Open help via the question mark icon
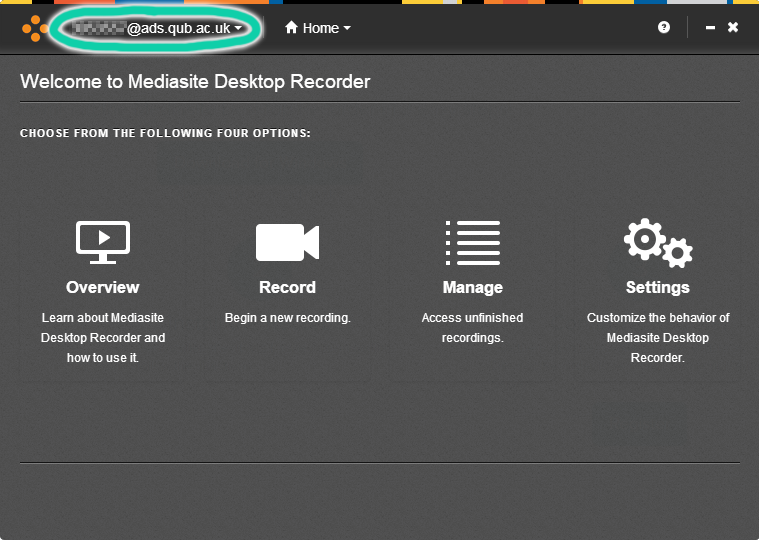Image resolution: width=759 pixels, height=540 pixels. pyautogui.click(x=664, y=28)
